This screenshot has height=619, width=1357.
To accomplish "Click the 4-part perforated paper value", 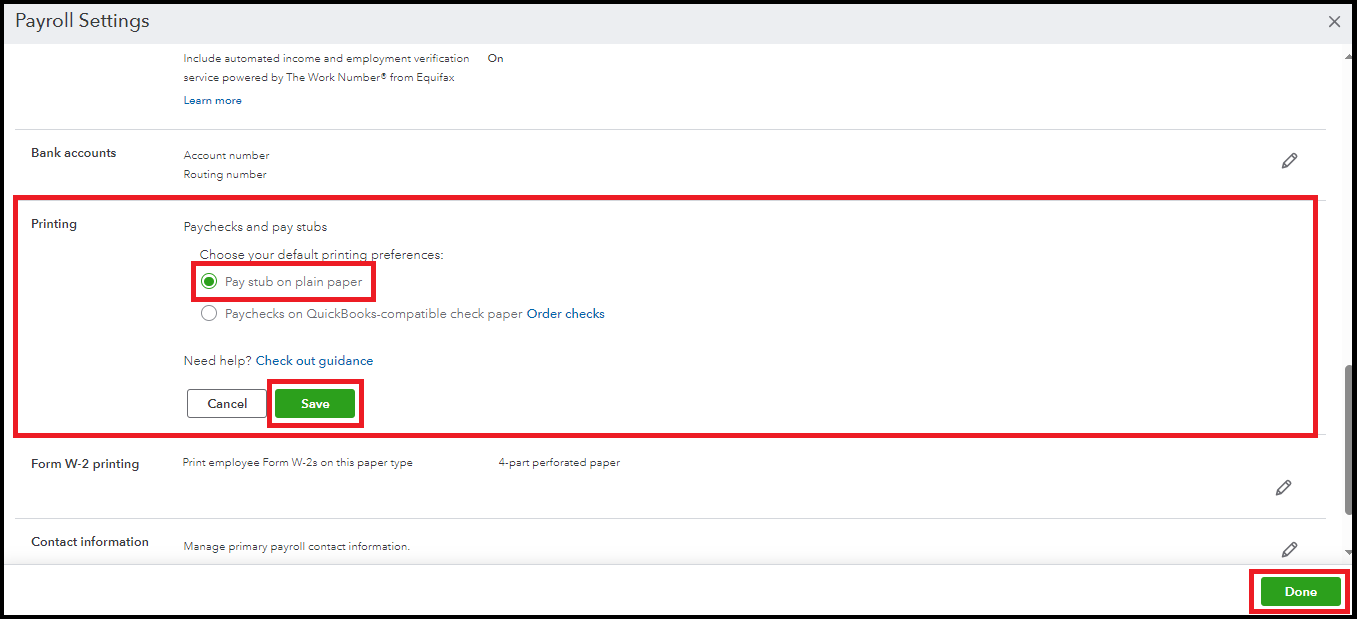I will (559, 463).
